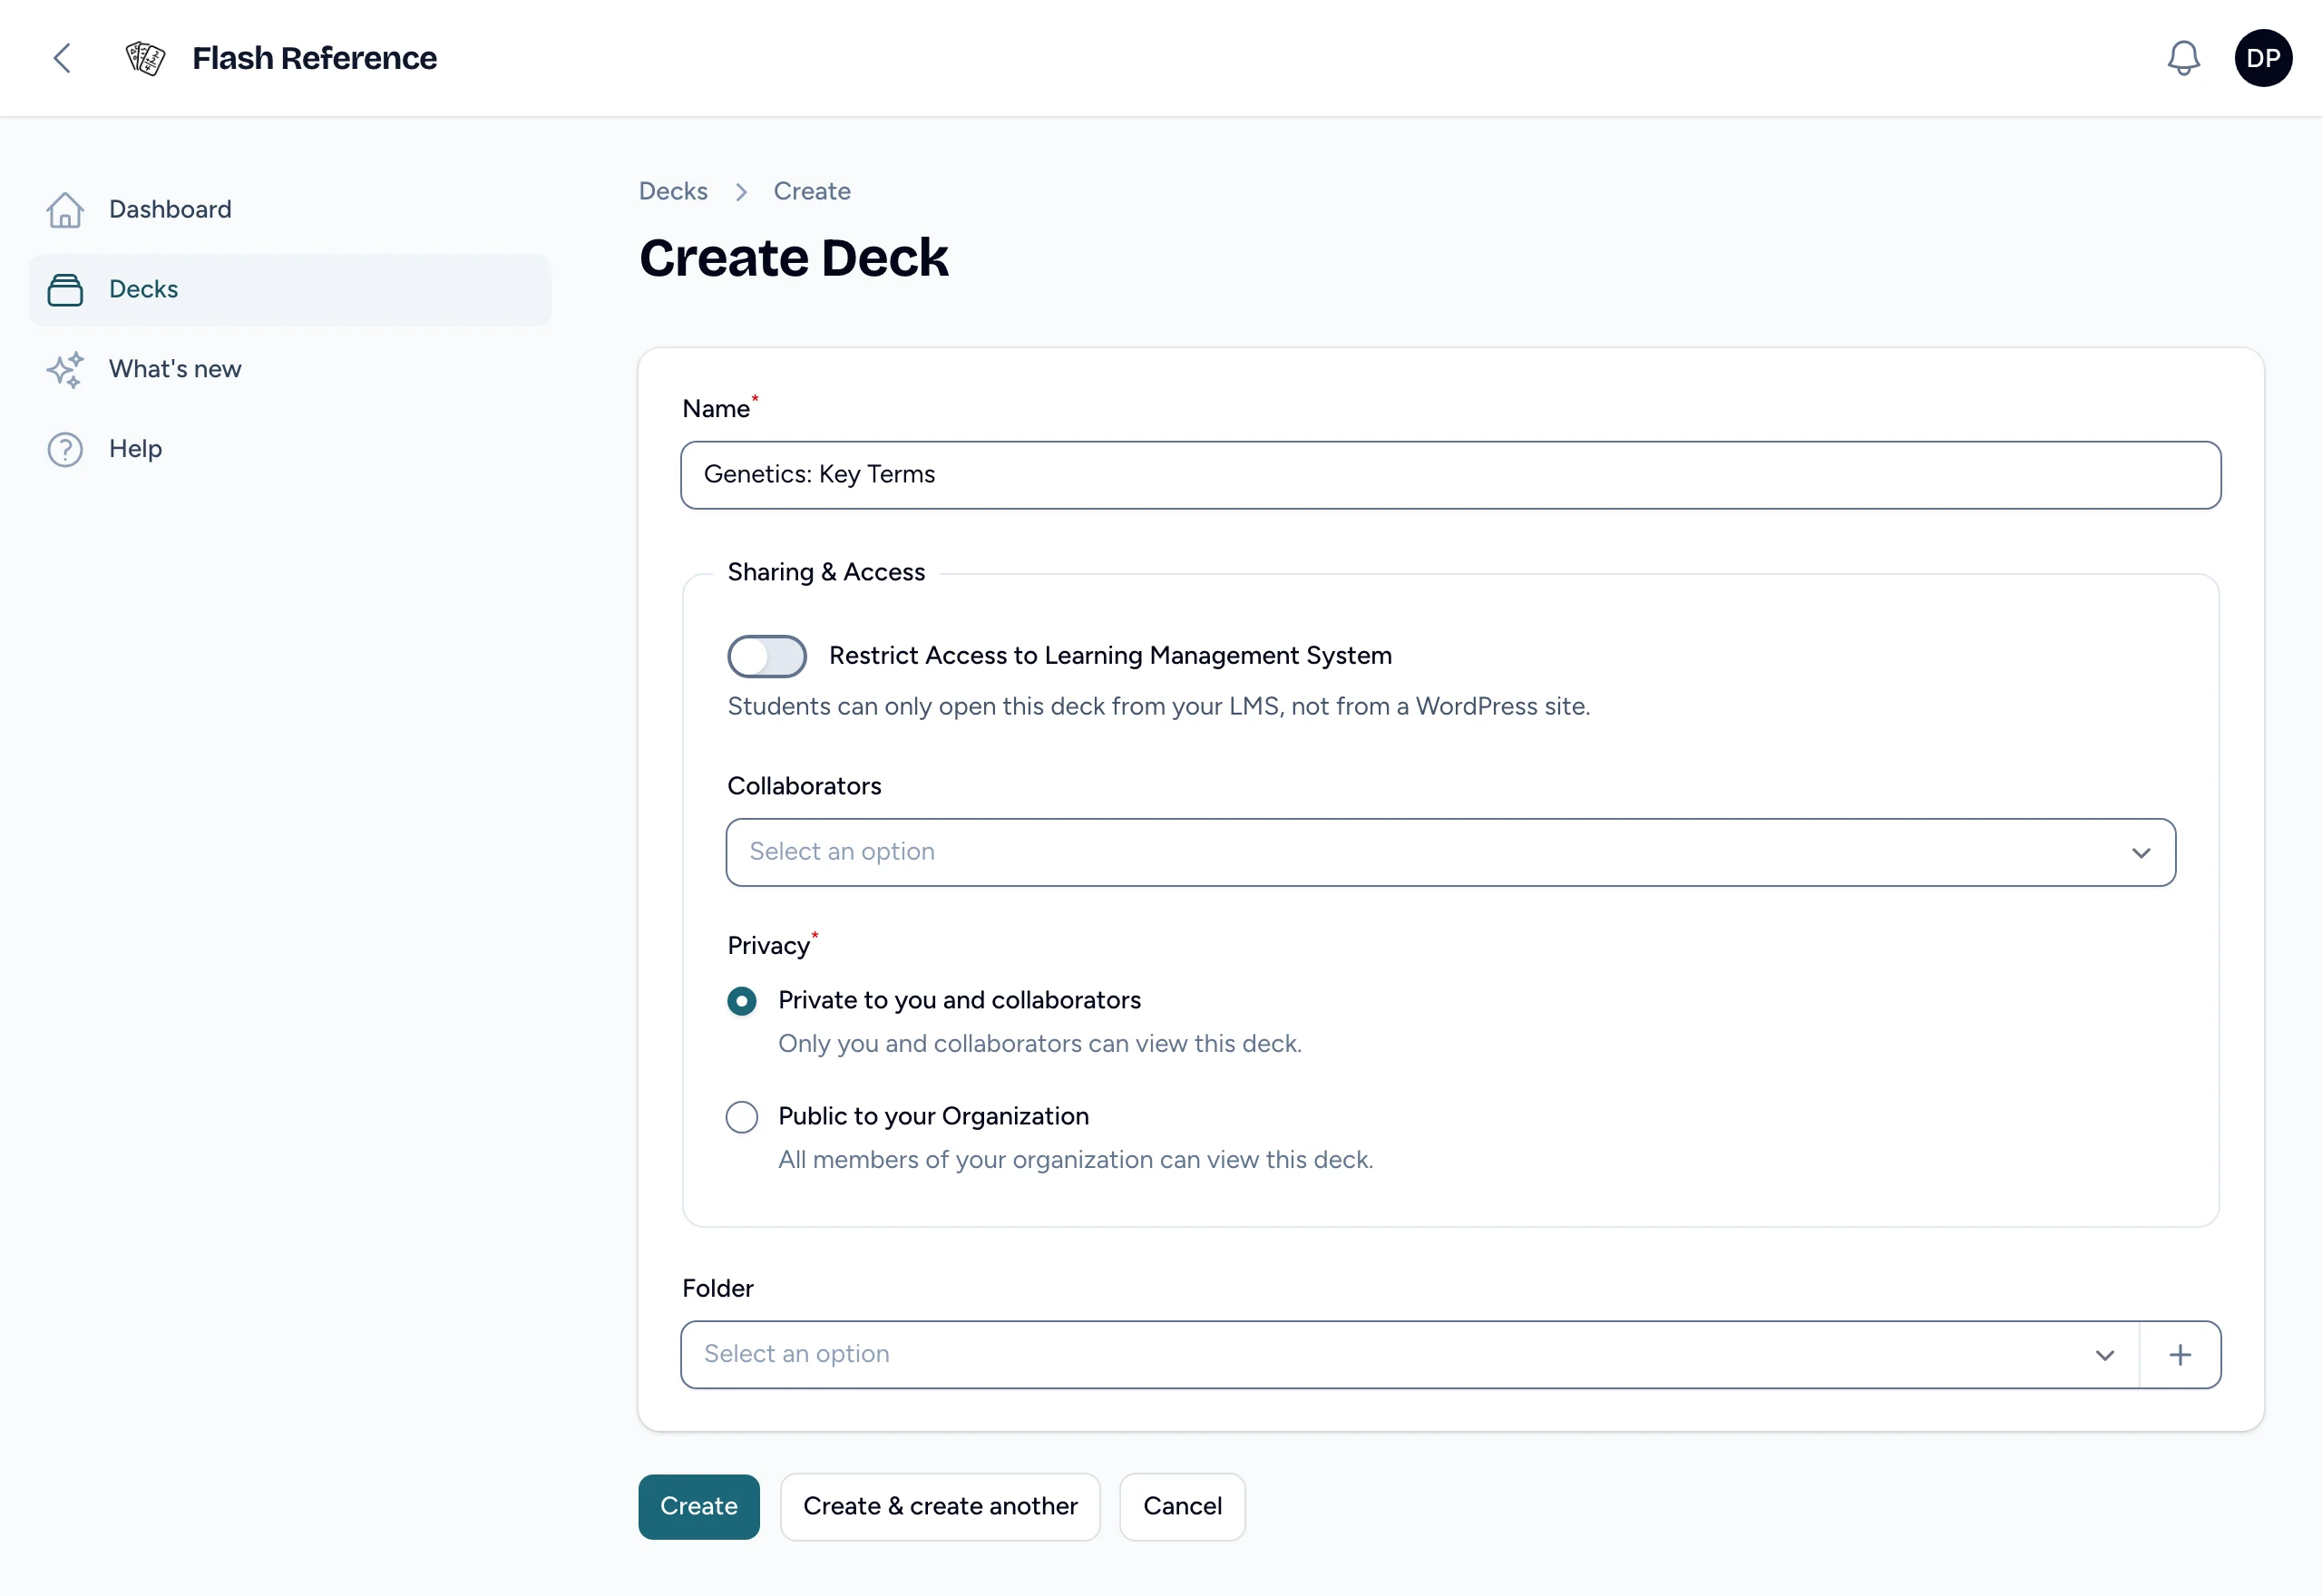Screen dimensions: 2322x1596
Task: Click 'Only you and collaborators can view' text
Action: point(1040,1044)
